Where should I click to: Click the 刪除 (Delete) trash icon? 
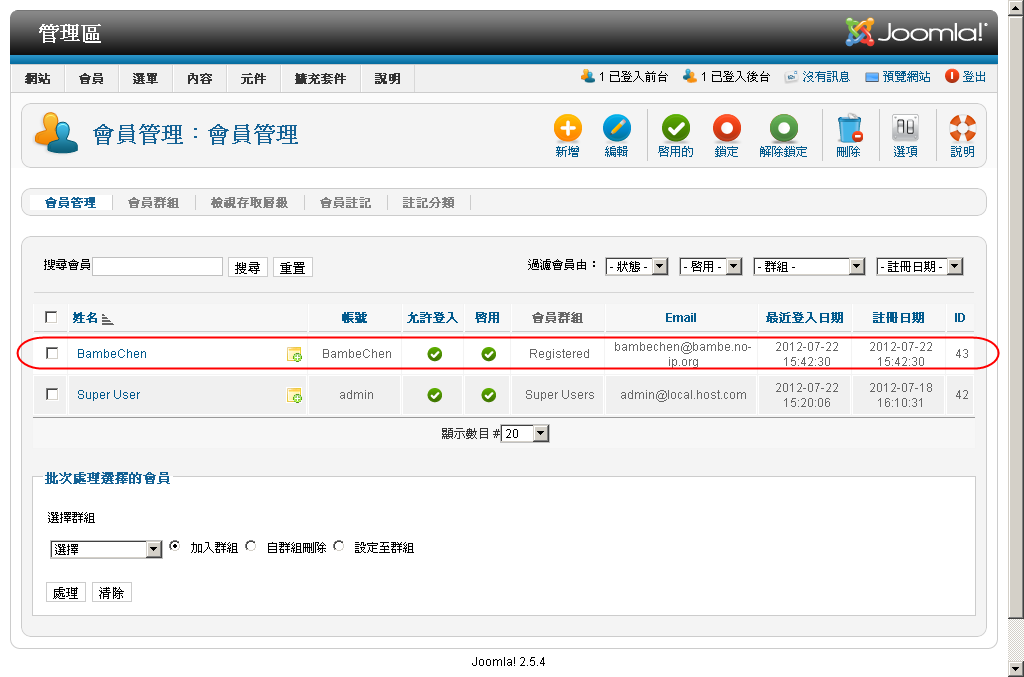(x=848, y=130)
